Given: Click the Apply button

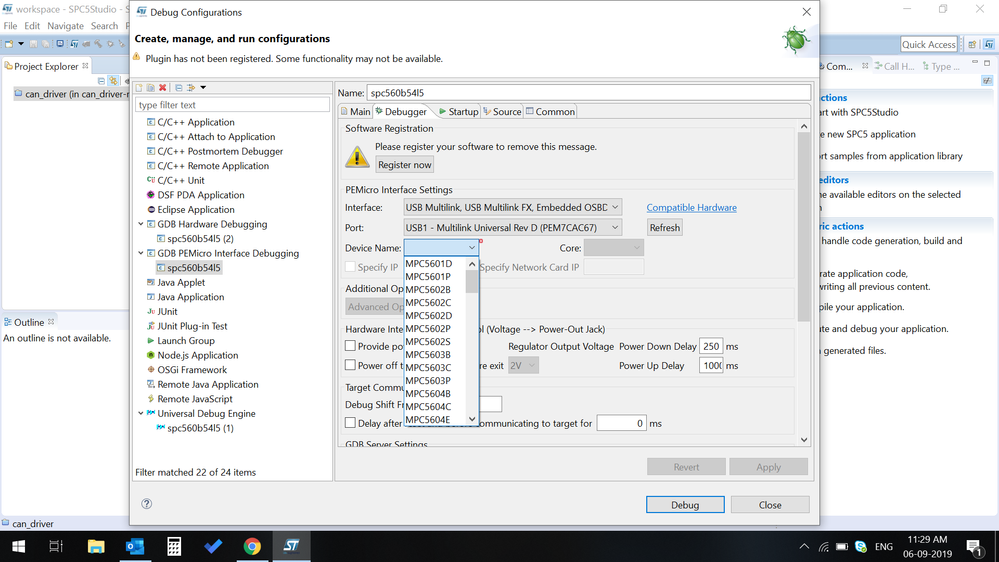Looking at the screenshot, I should pos(768,466).
